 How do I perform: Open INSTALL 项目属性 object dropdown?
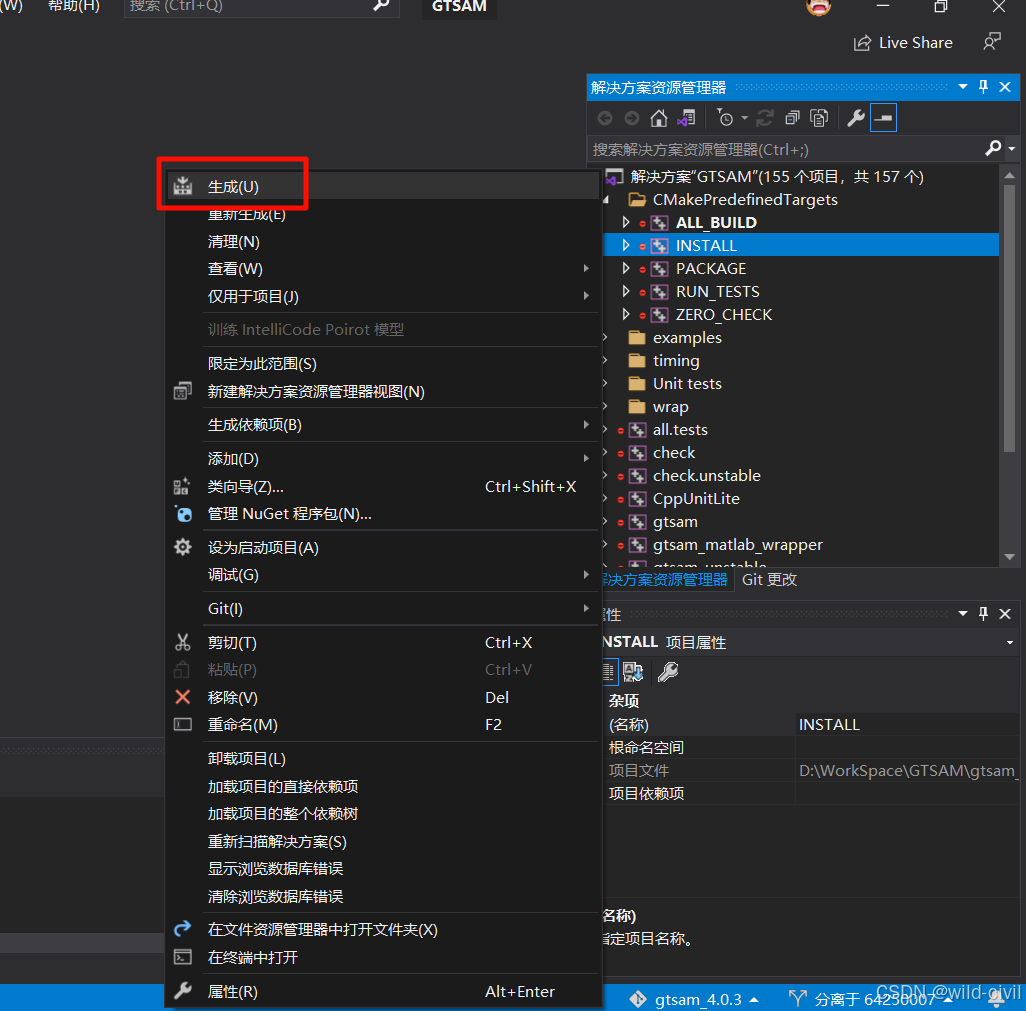[1010, 643]
